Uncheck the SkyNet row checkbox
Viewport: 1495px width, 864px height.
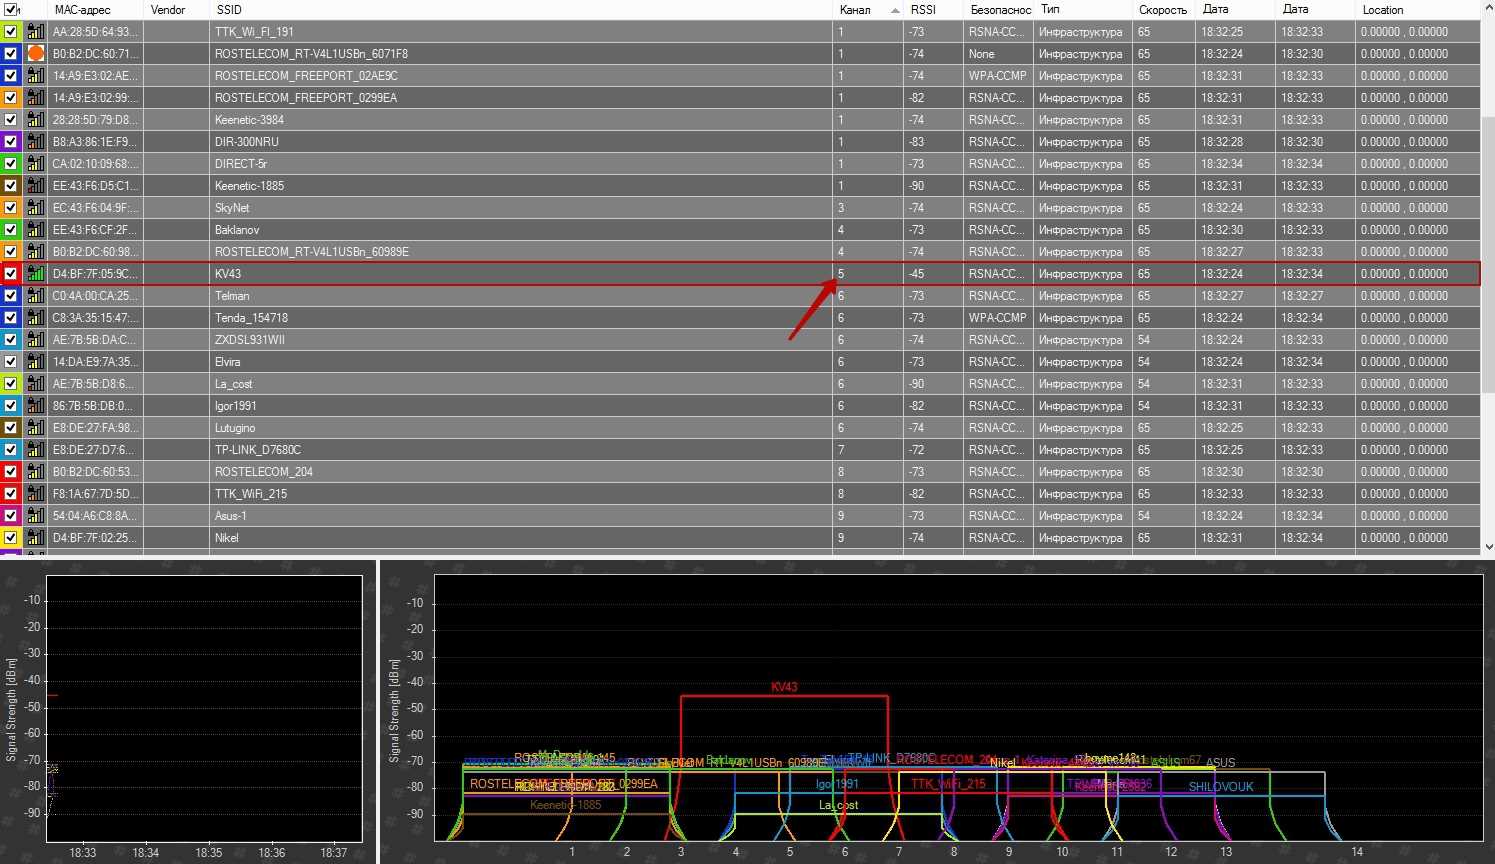point(10,208)
